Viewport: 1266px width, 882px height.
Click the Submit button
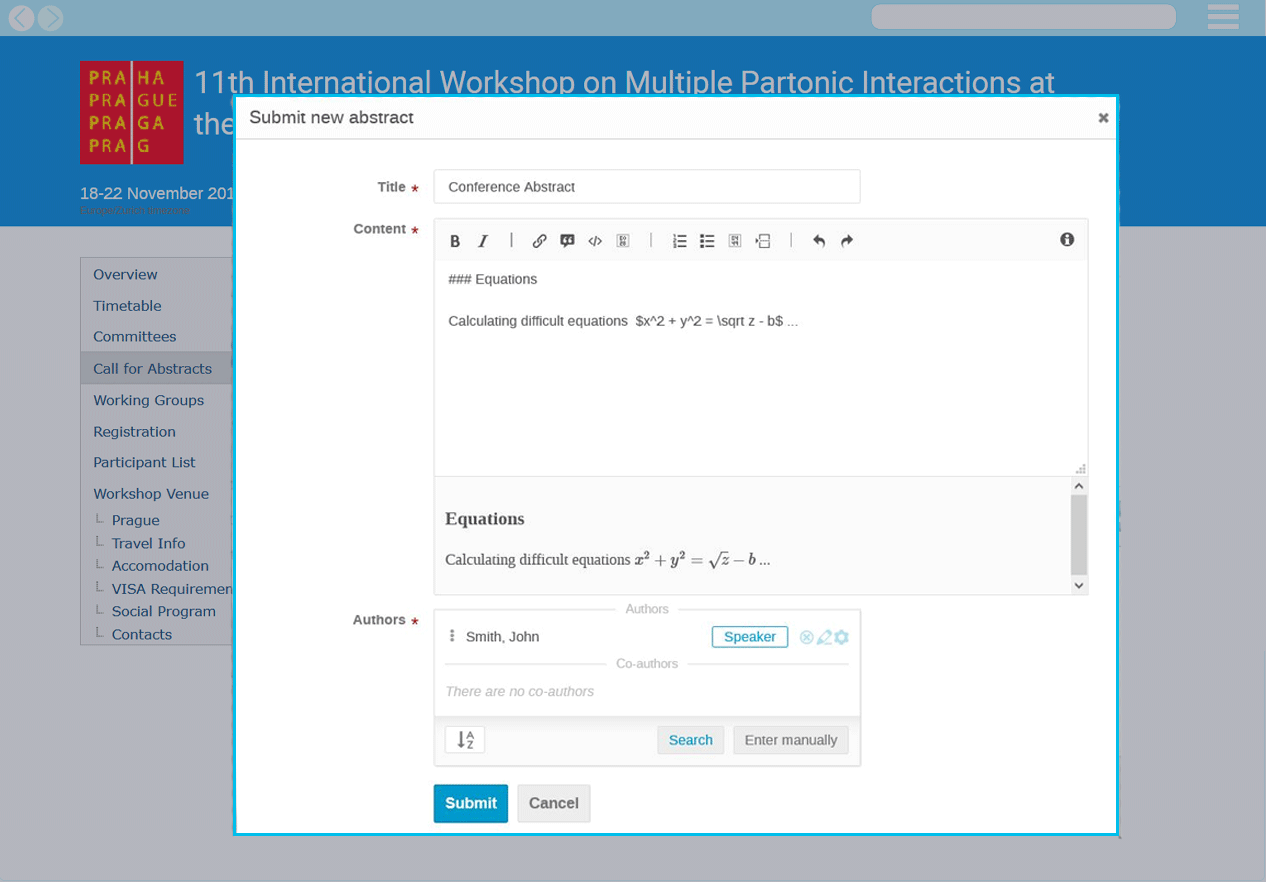(x=470, y=803)
